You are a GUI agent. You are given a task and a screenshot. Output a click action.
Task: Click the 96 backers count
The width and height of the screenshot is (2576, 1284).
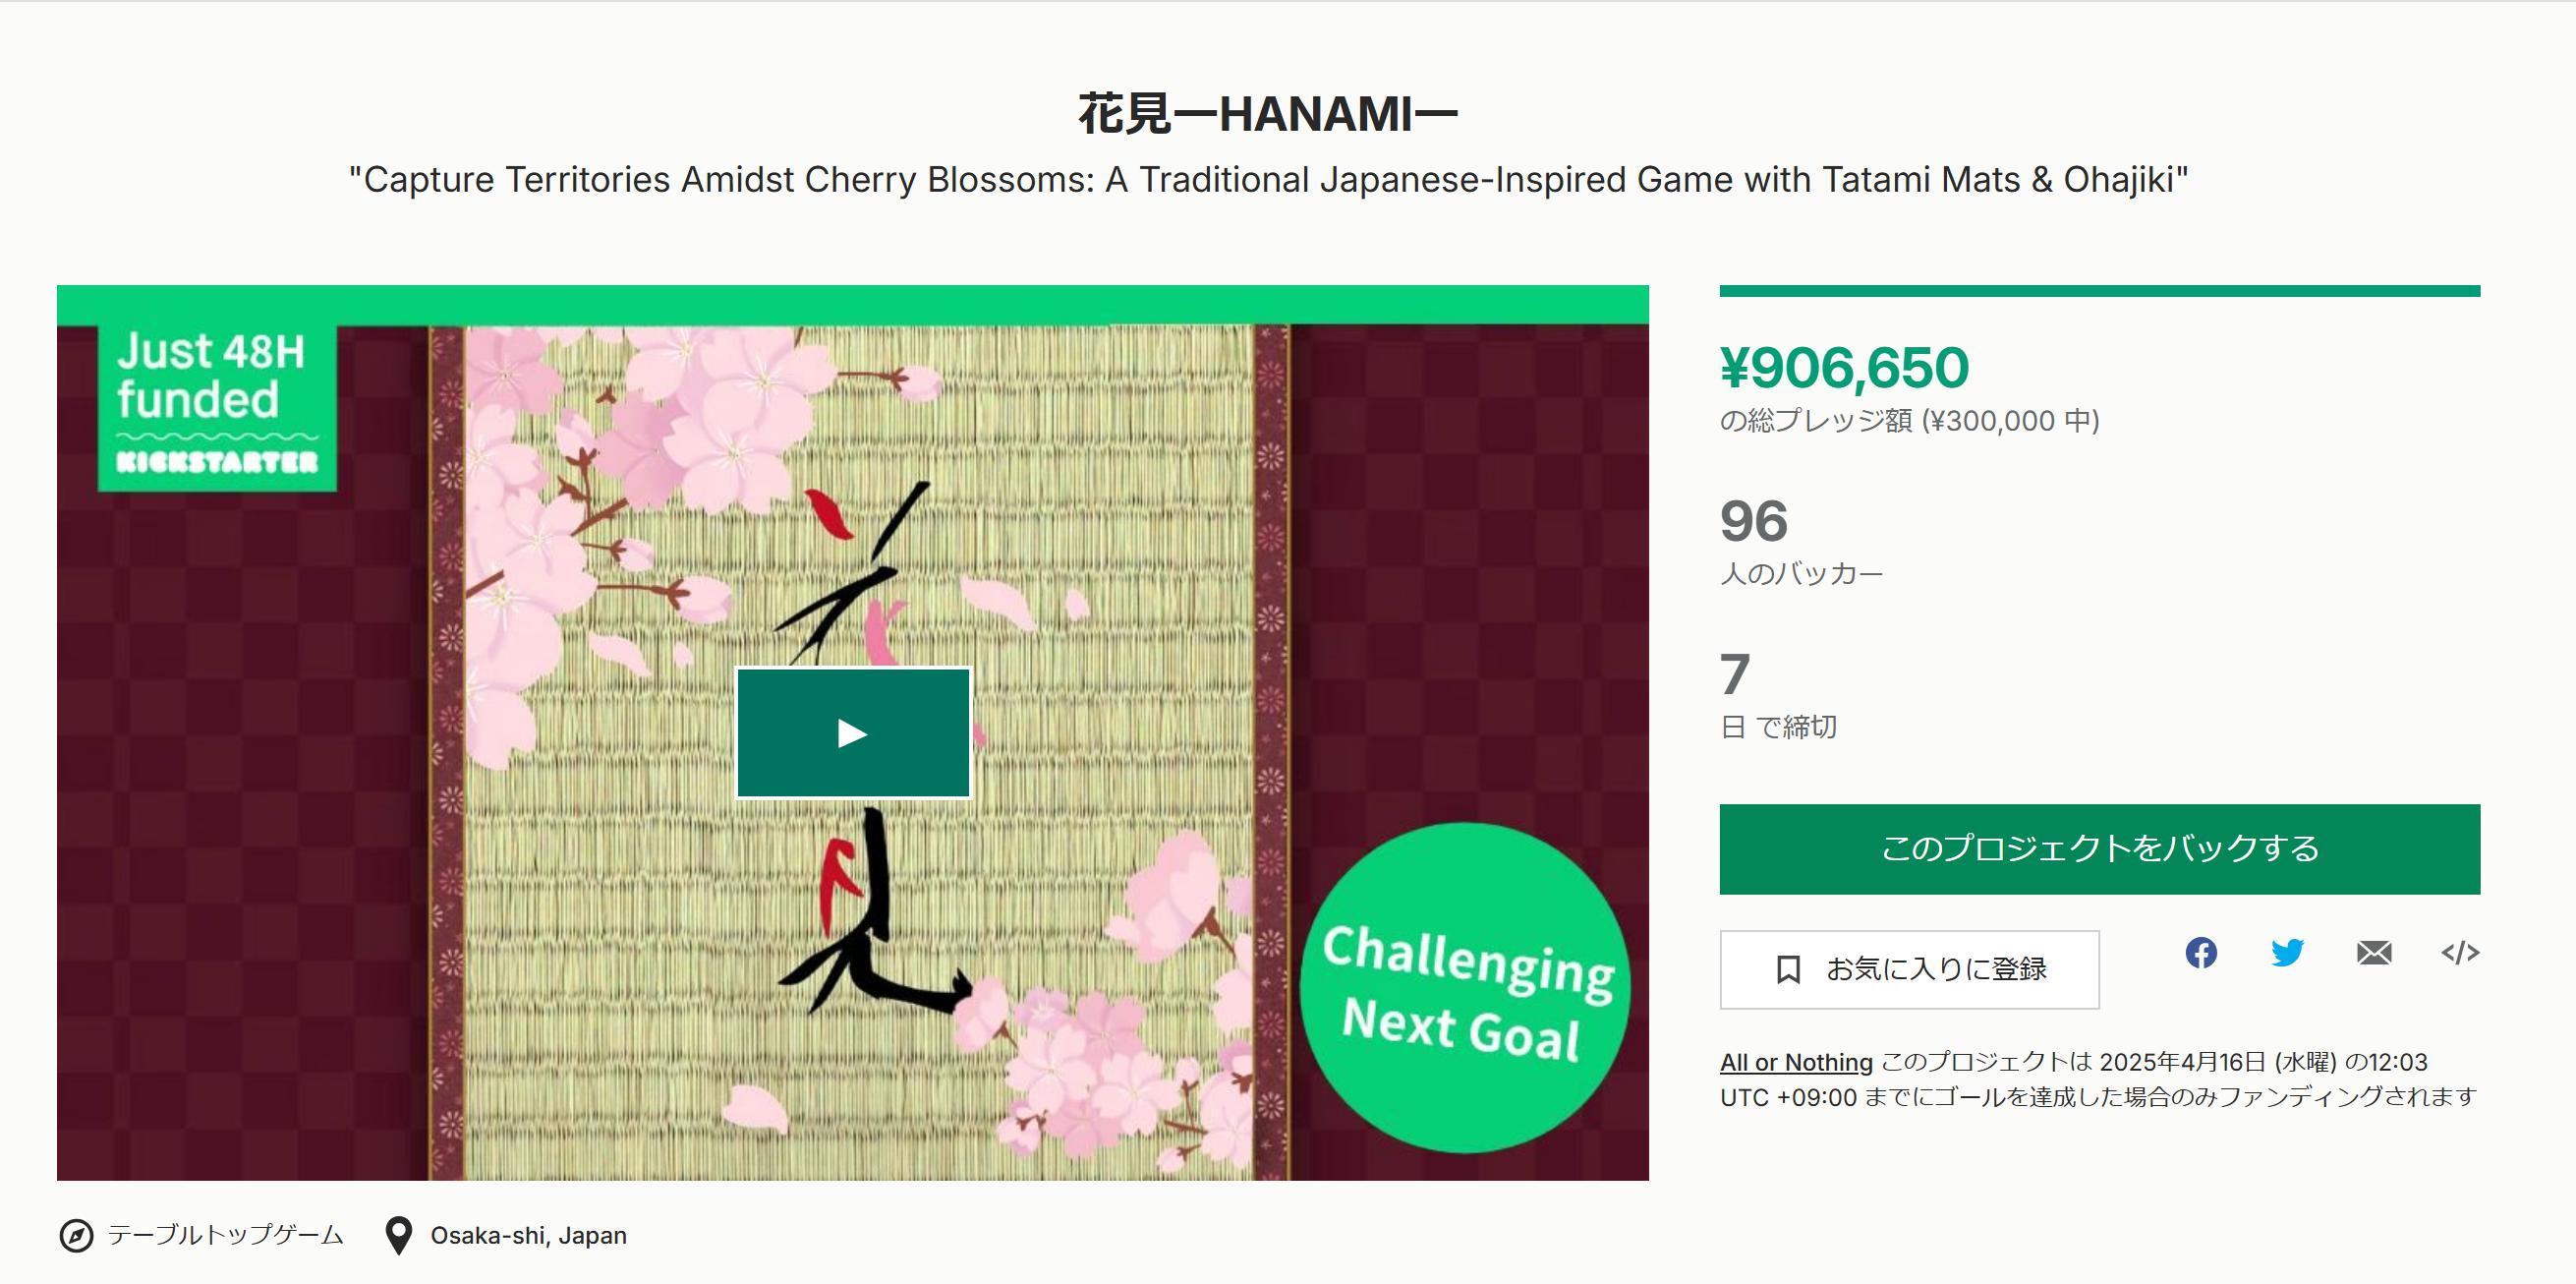pos(1753,521)
